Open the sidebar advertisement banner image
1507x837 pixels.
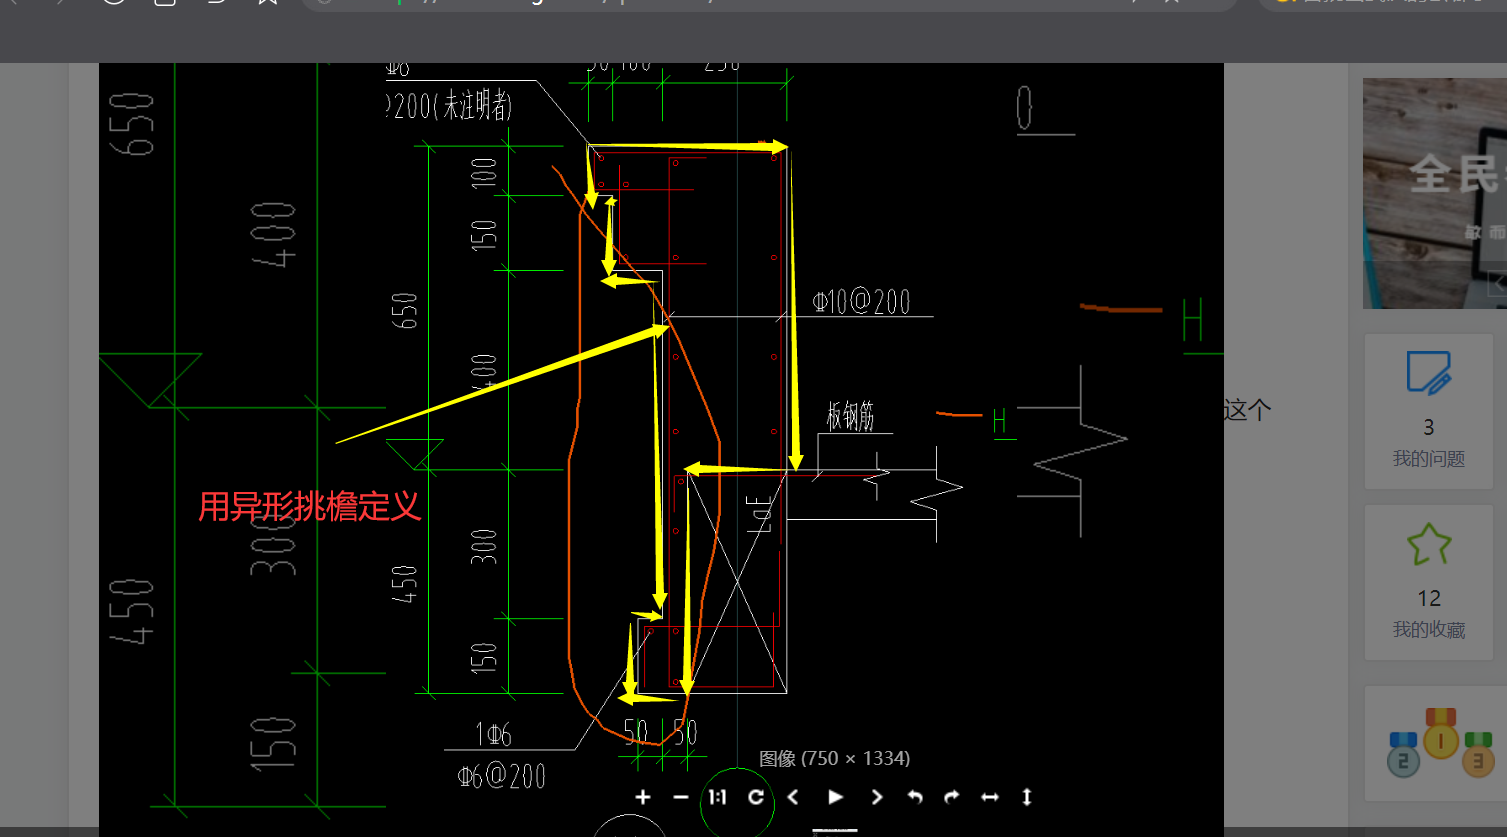tap(1435, 193)
